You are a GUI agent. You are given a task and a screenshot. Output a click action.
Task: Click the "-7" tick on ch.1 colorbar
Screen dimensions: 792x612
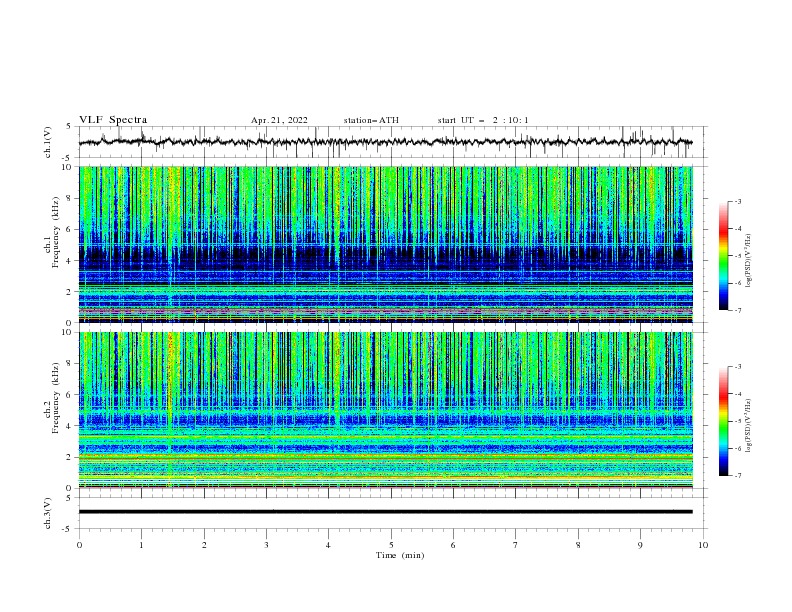coord(738,310)
